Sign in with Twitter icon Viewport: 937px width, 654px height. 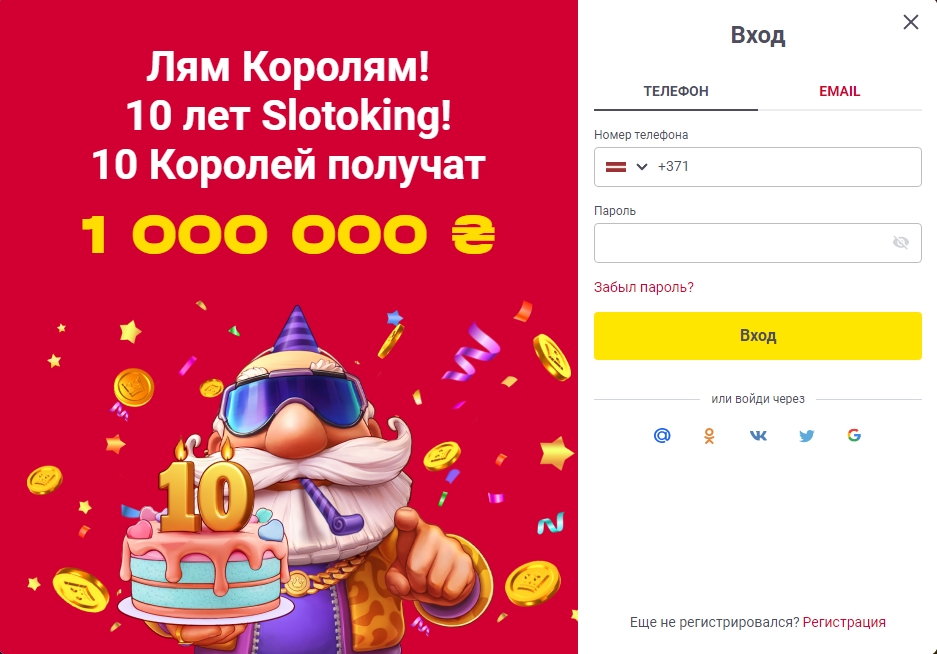tap(806, 435)
